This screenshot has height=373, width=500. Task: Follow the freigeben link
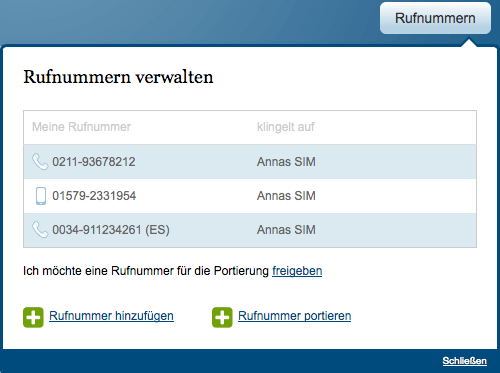click(x=297, y=271)
